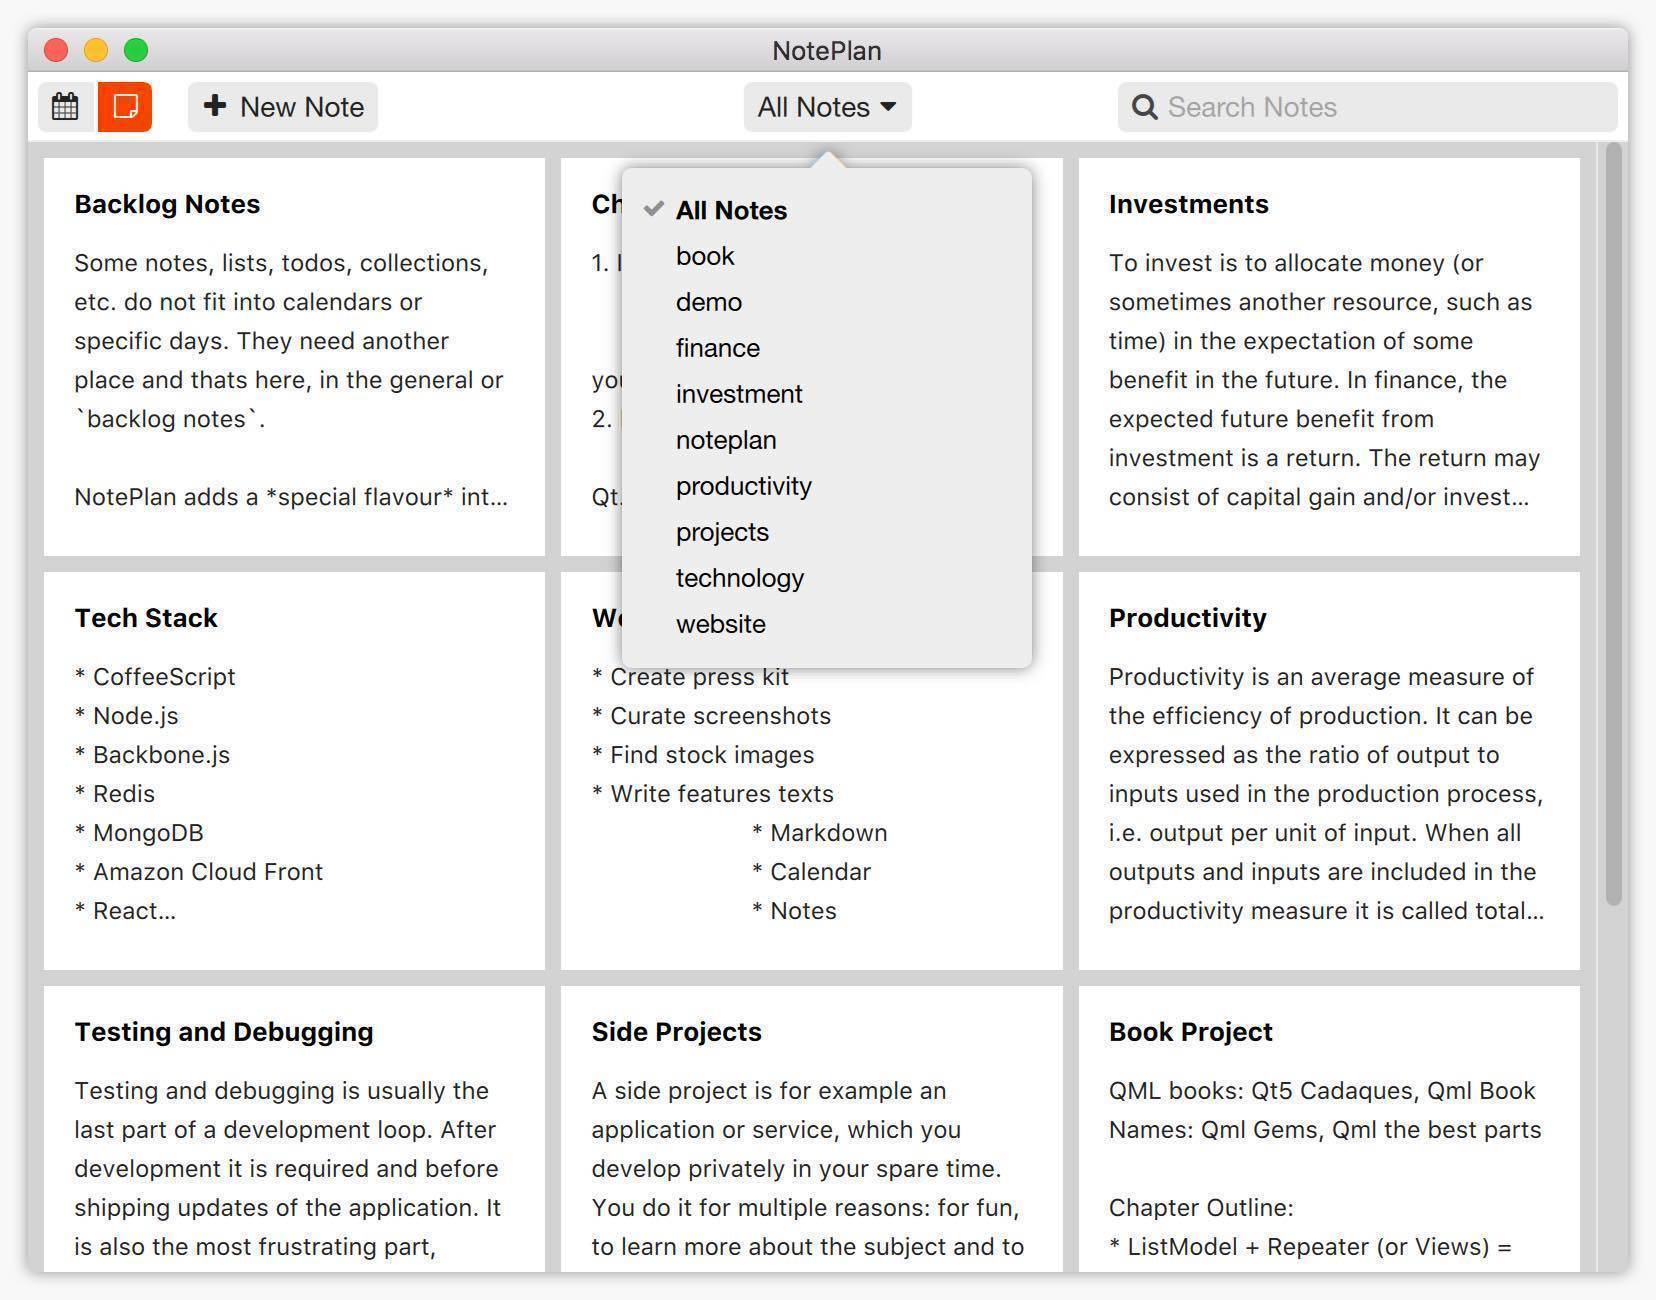Open the Productivity note card
Screen dimensions: 1656x1300
point(1329,771)
